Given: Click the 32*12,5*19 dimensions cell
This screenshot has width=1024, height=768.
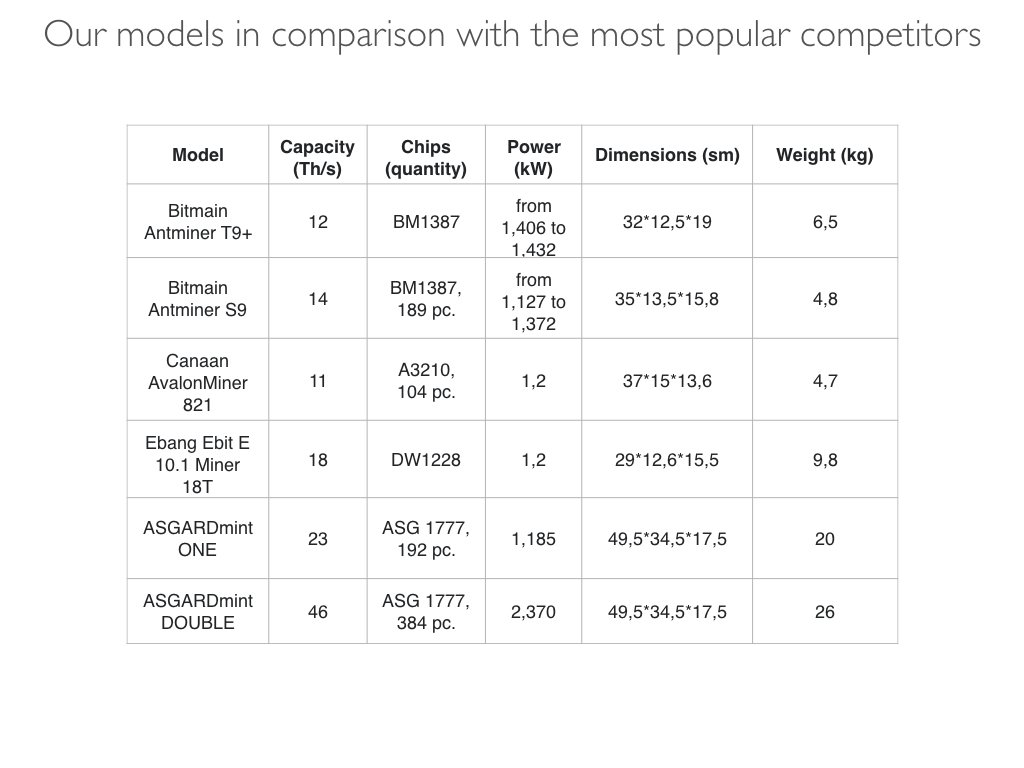Looking at the screenshot, I should [667, 221].
